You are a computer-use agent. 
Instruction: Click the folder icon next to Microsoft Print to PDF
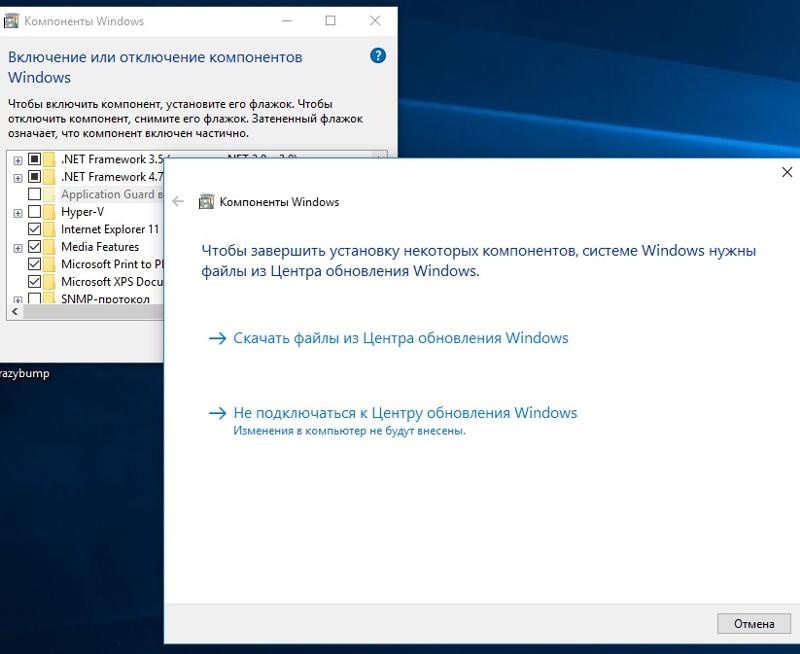click(x=49, y=264)
